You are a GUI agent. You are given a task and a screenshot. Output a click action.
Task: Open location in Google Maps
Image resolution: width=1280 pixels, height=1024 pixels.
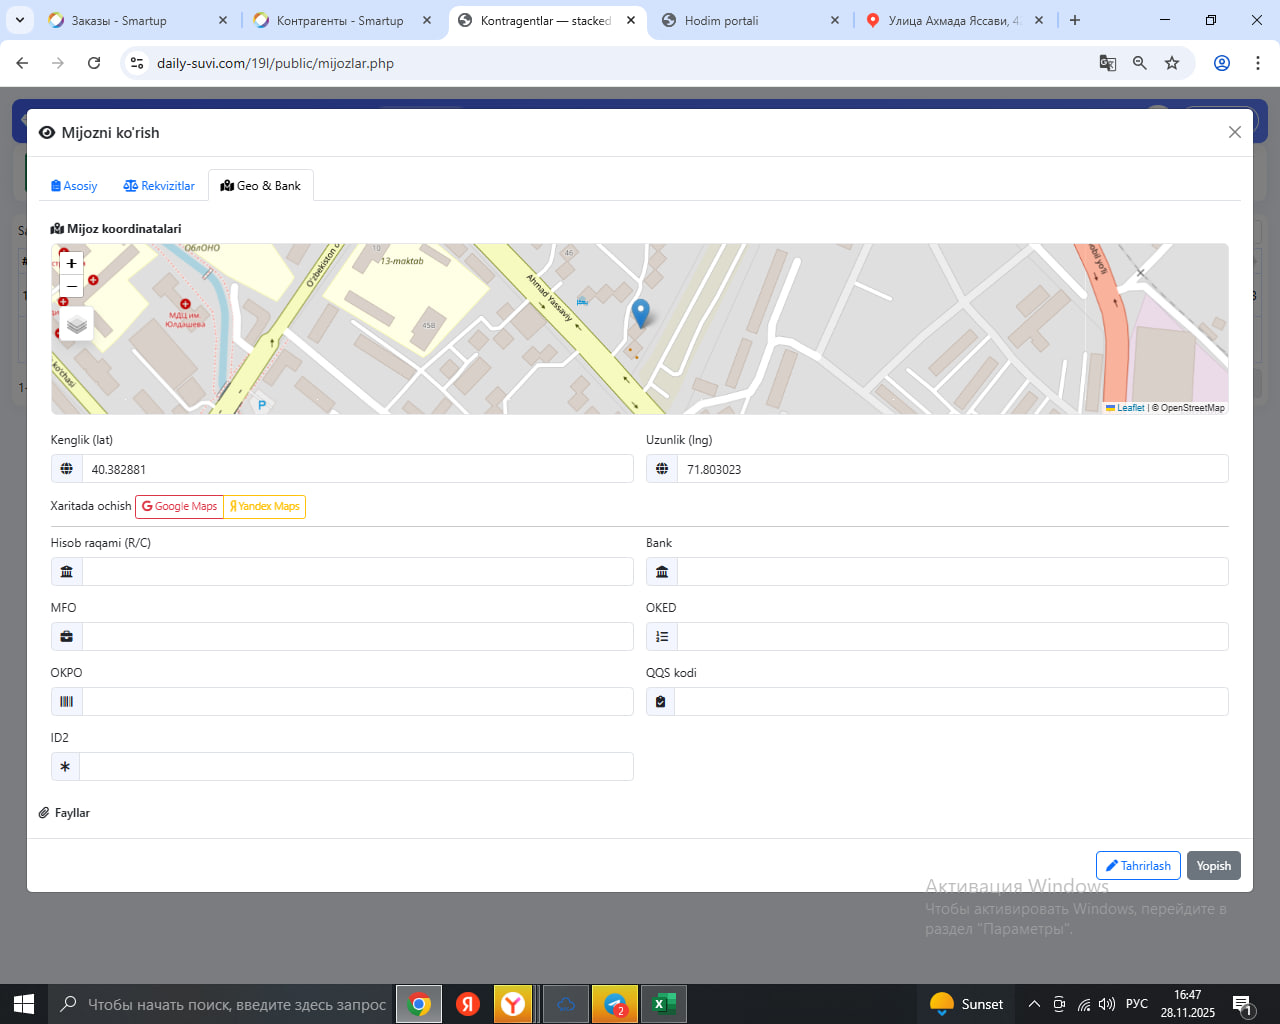180,506
